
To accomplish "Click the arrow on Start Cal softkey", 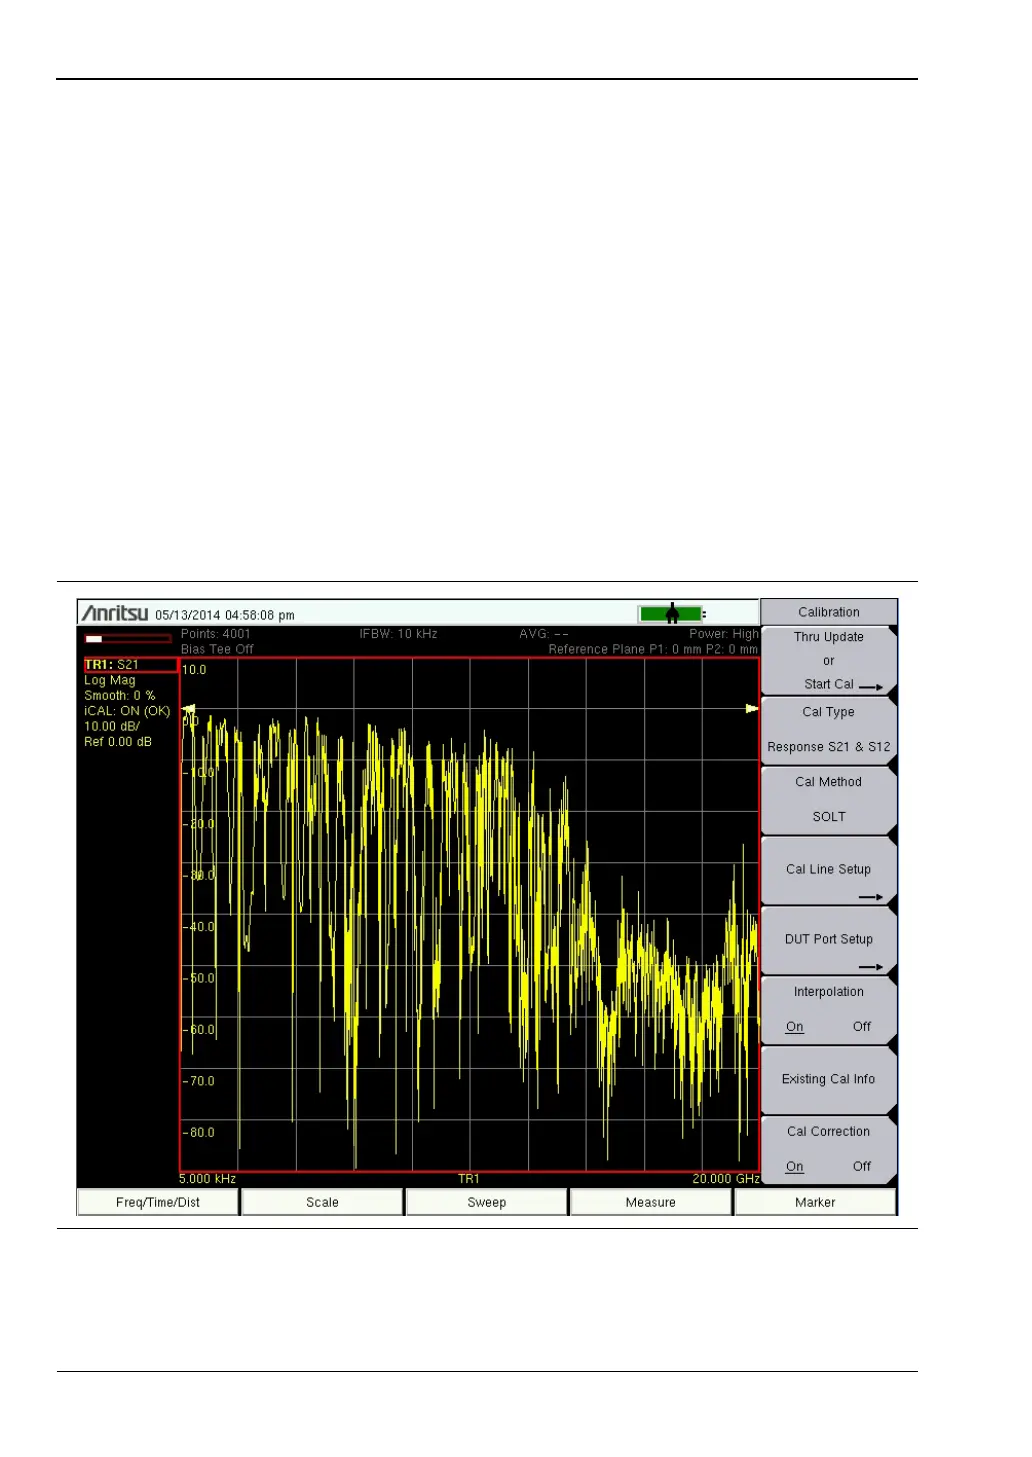I will 870,687.
